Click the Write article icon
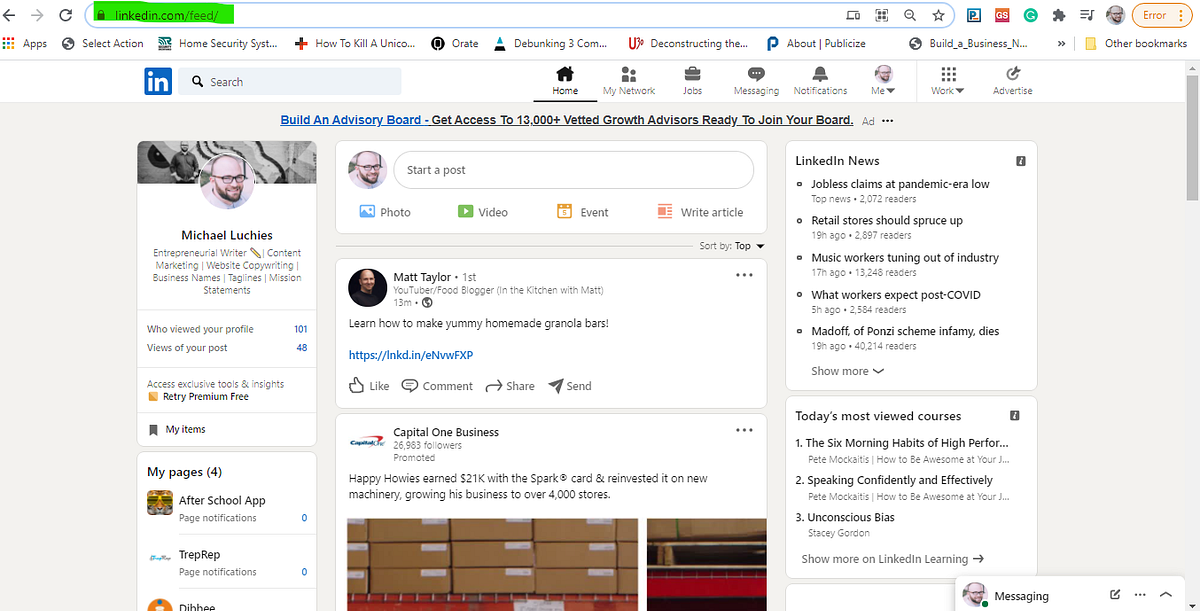This screenshot has height=611, width=1200. (x=700, y=211)
